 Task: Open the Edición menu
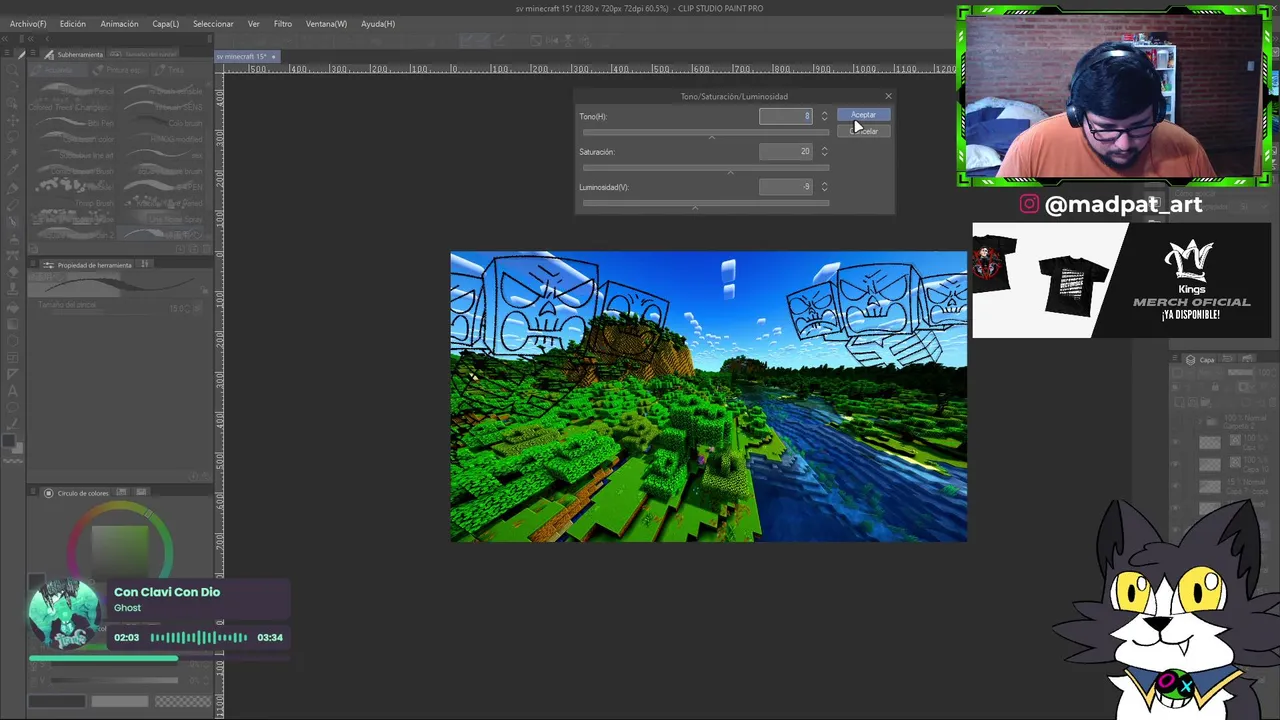point(72,23)
